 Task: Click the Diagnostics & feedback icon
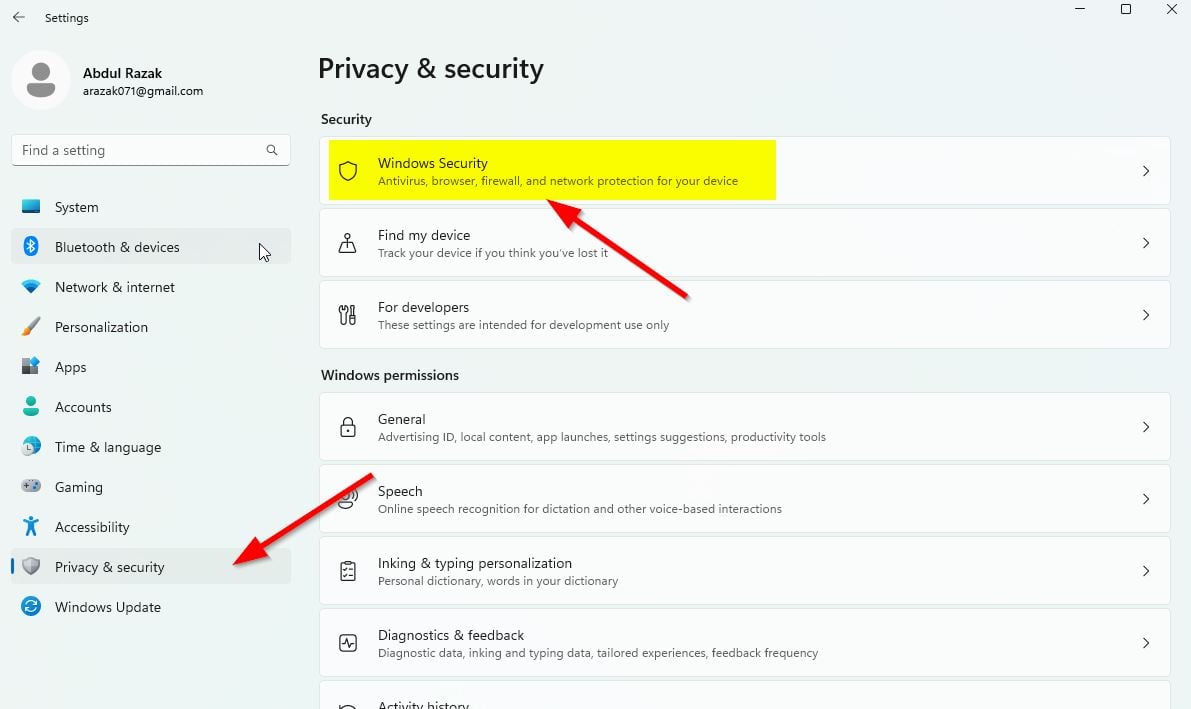(348, 643)
